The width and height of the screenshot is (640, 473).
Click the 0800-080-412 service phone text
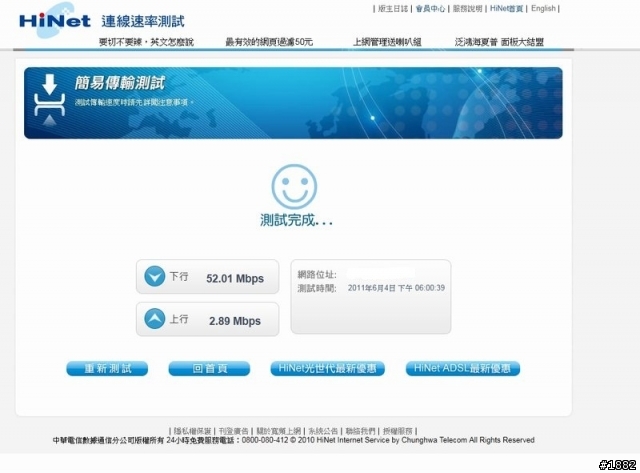pyautogui.click(x=265, y=440)
